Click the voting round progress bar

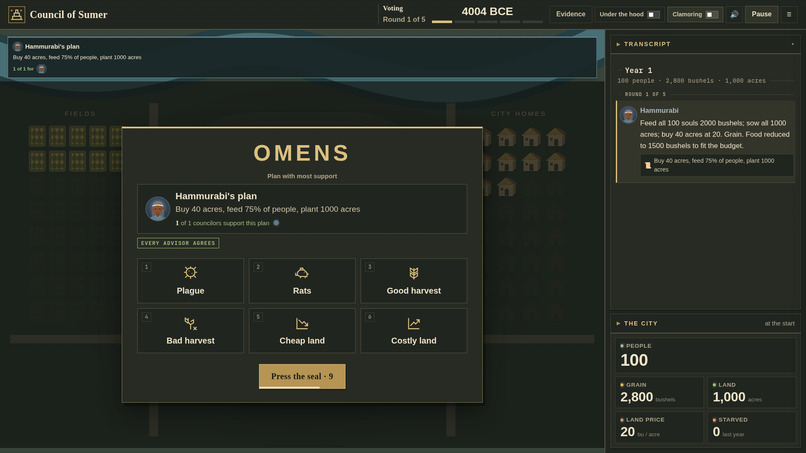coord(487,22)
